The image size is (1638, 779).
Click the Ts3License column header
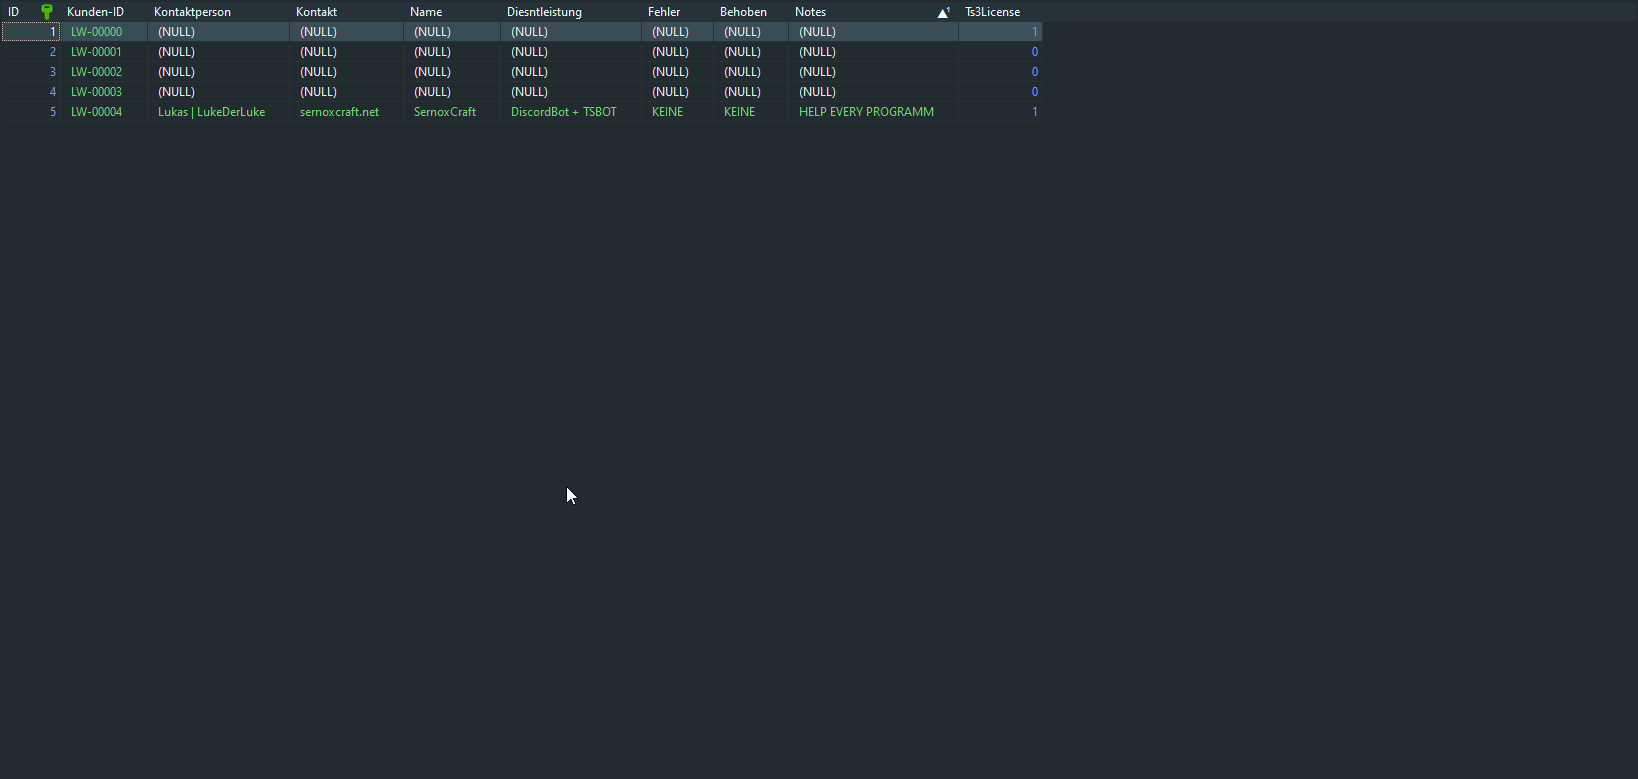click(992, 12)
